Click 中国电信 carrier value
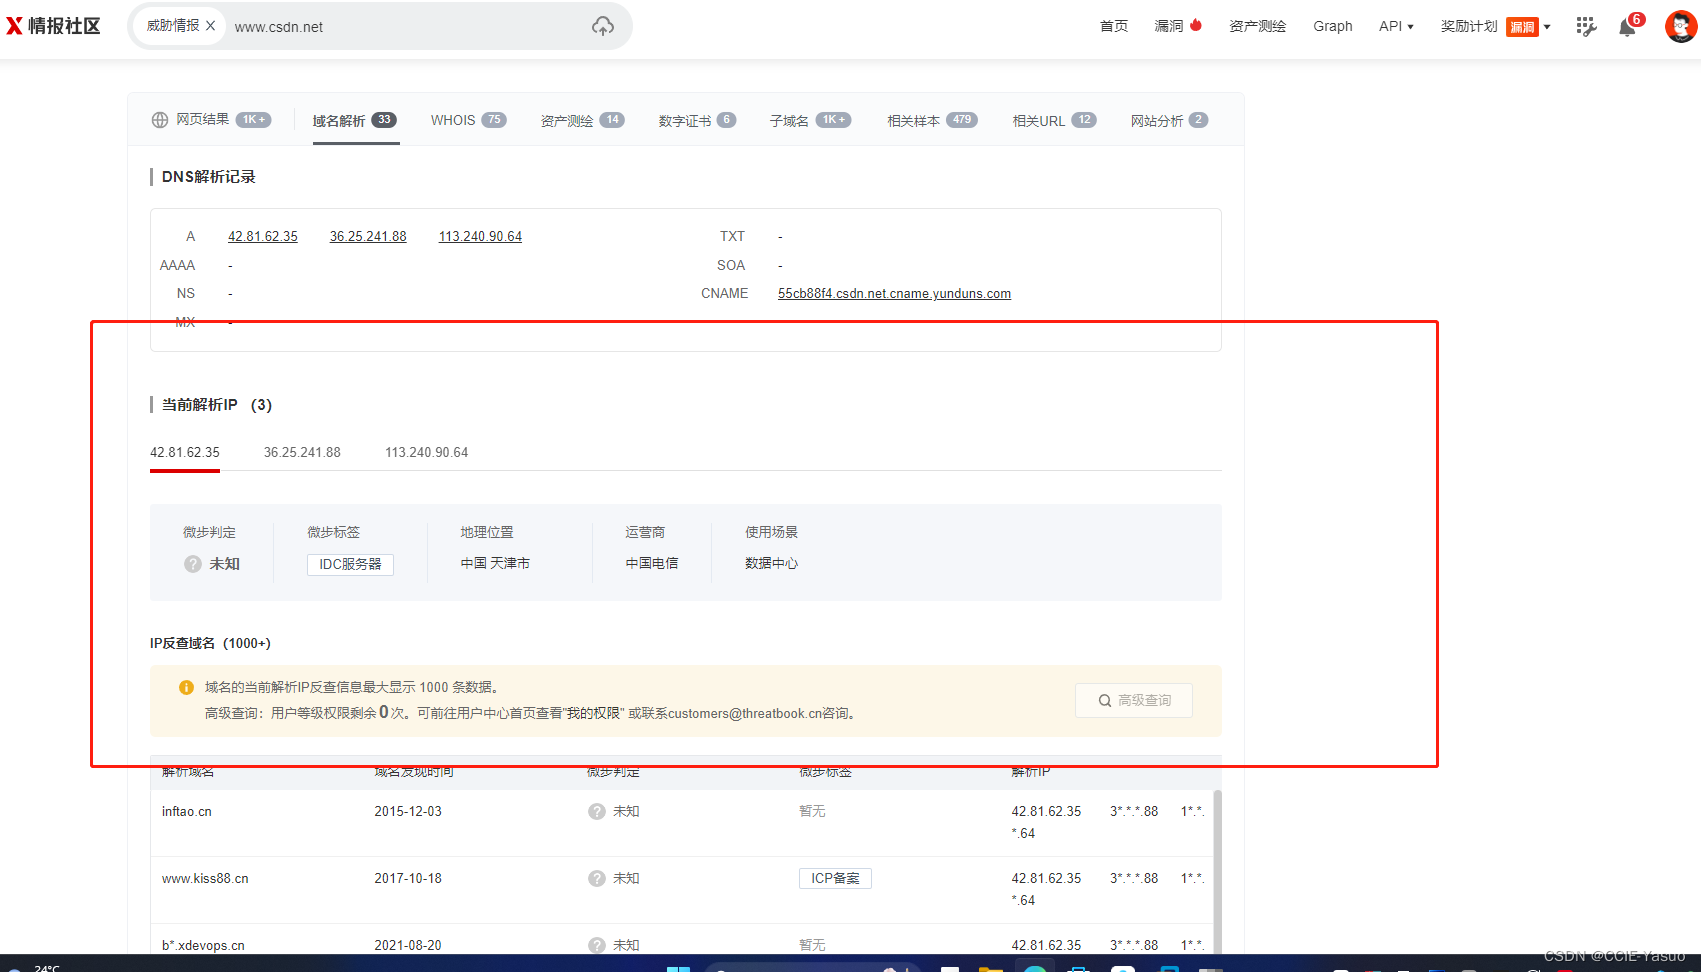The width and height of the screenshot is (1701, 972). [652, 564]
